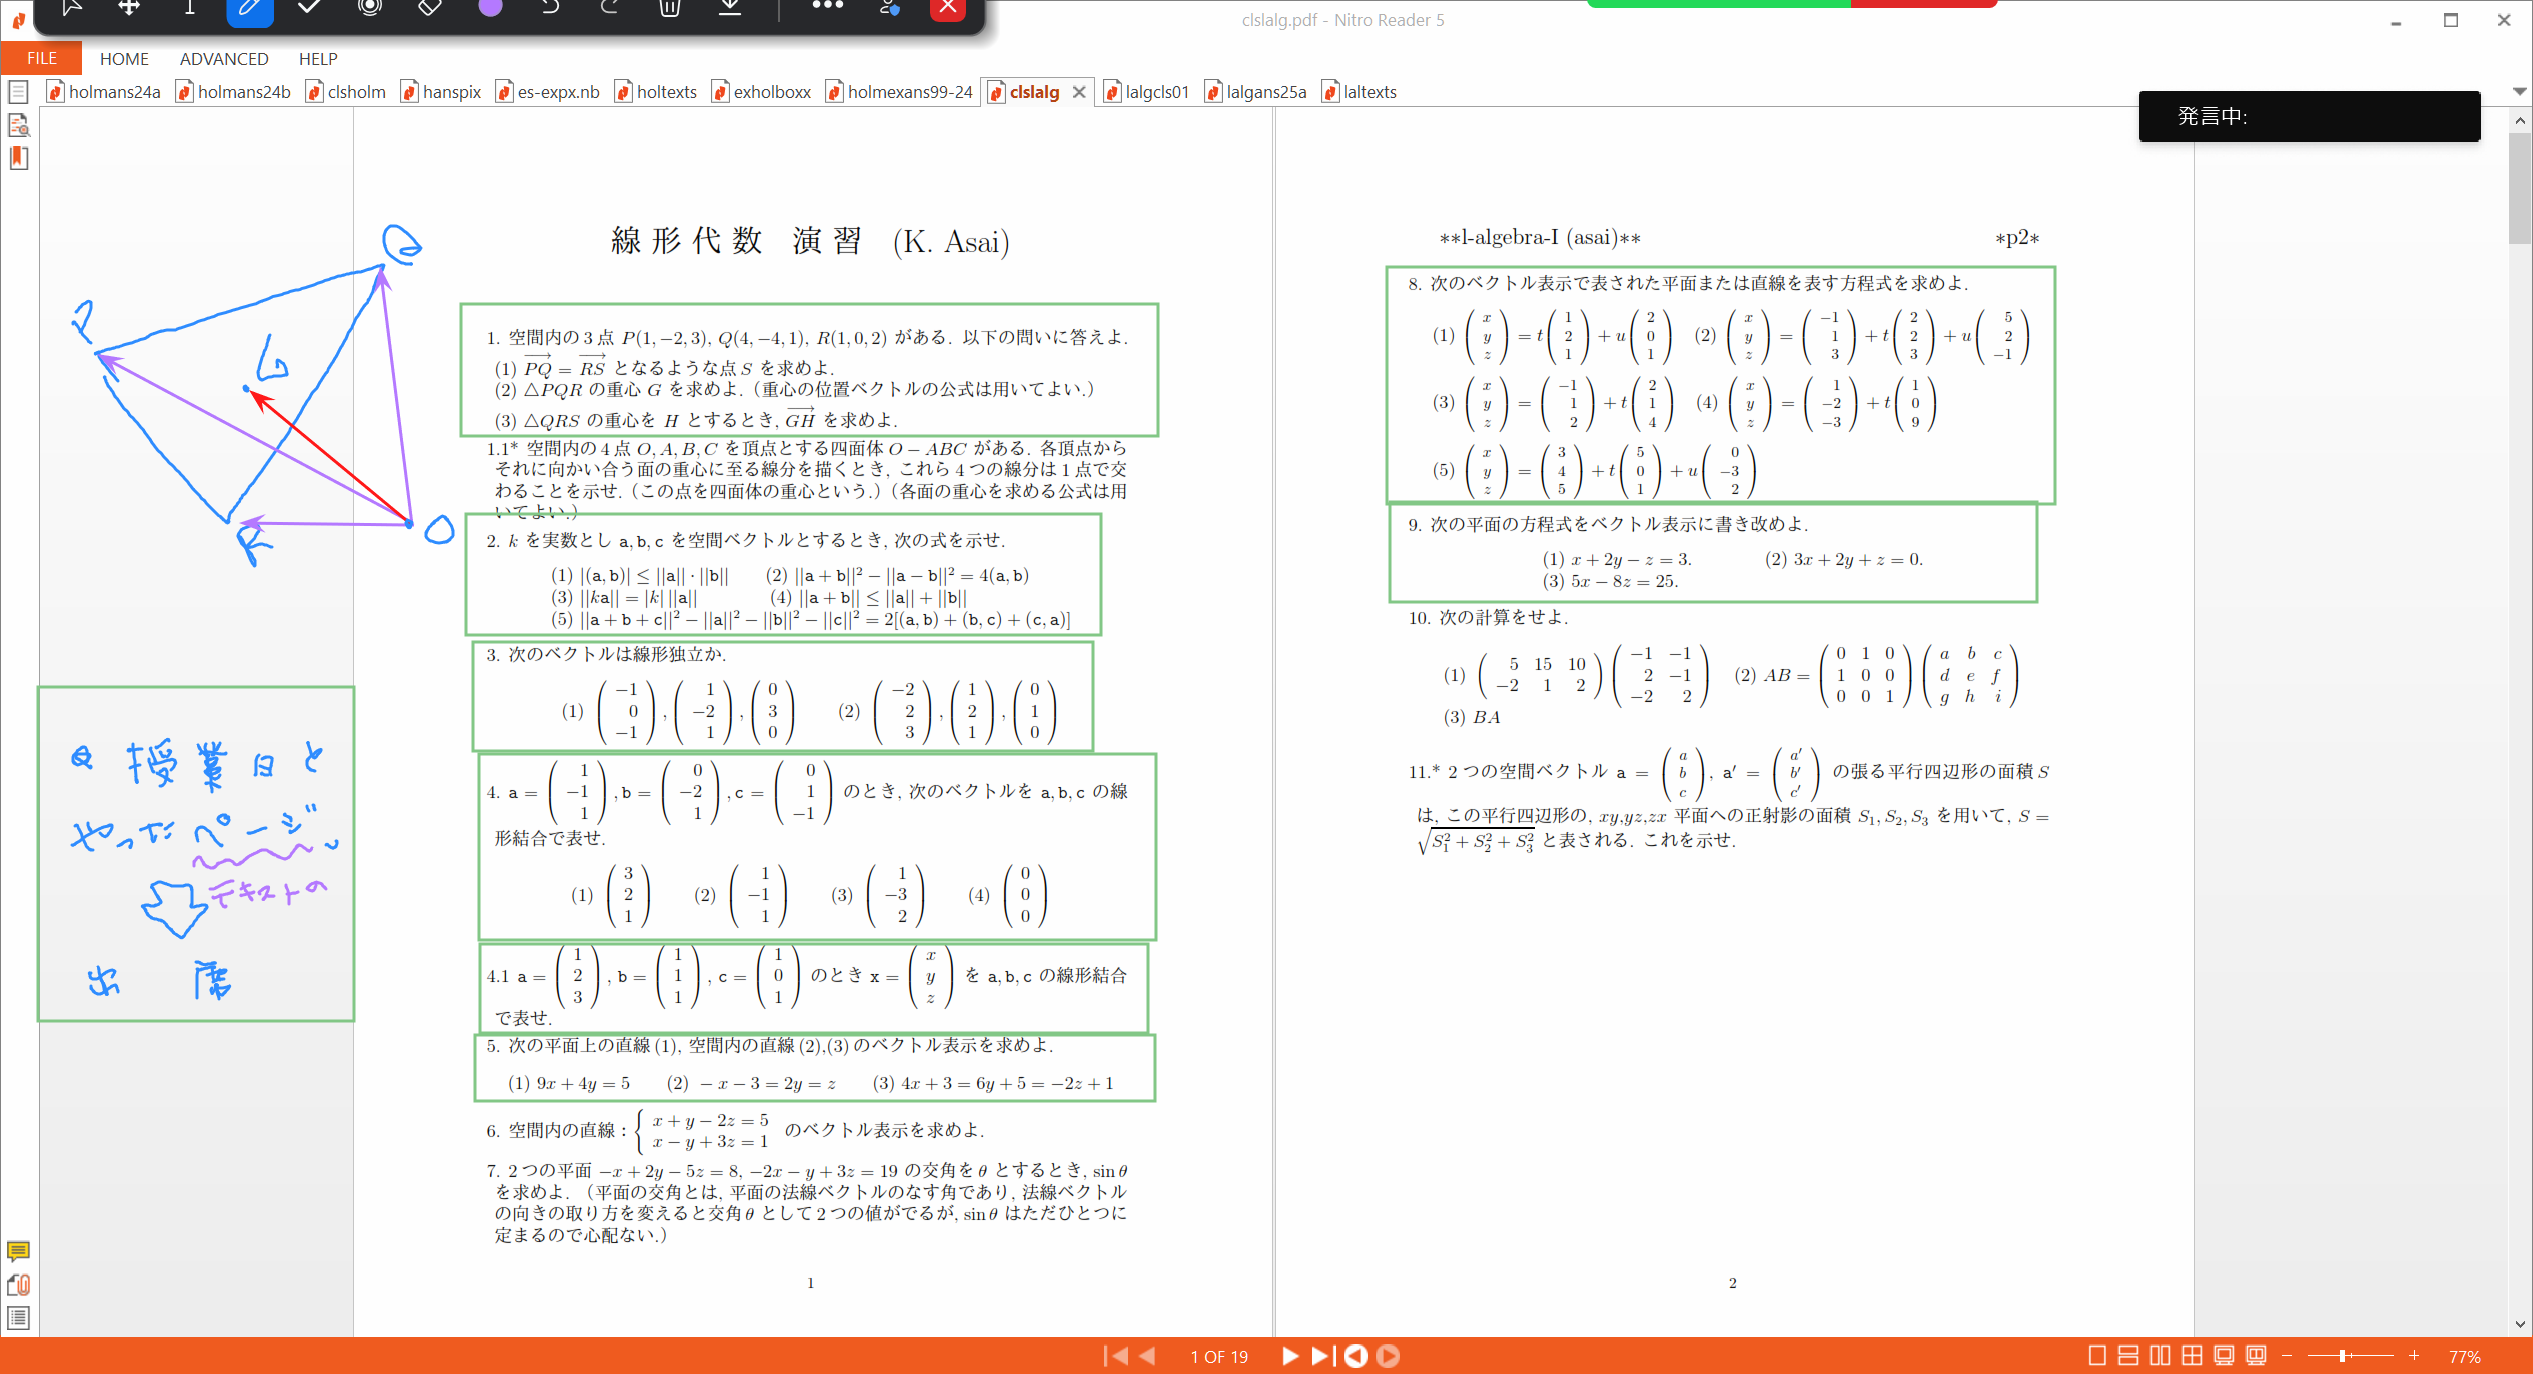Click the undo arrow in annotation toolbar
2533x1374 pixels.
[550, 8]
